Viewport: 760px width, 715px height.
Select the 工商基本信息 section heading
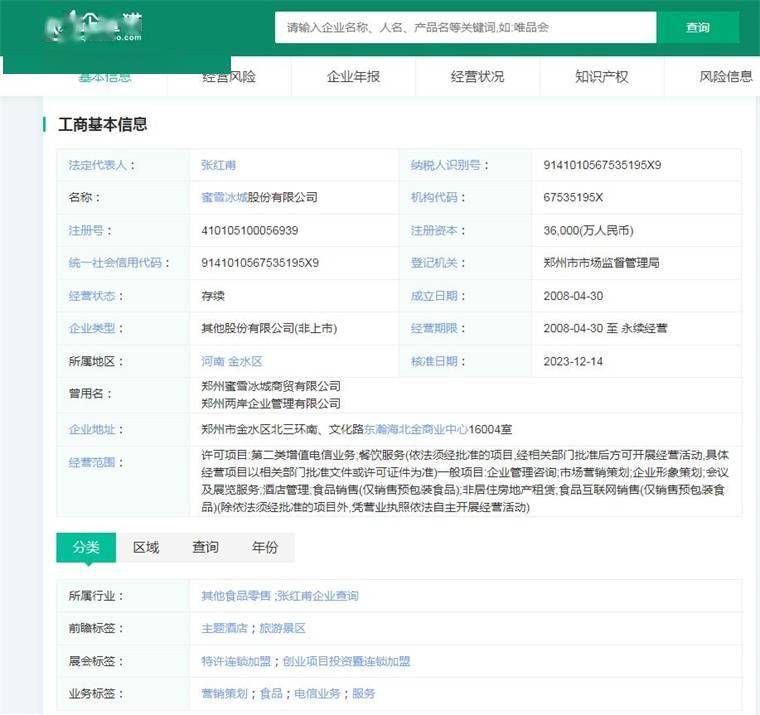102,125
